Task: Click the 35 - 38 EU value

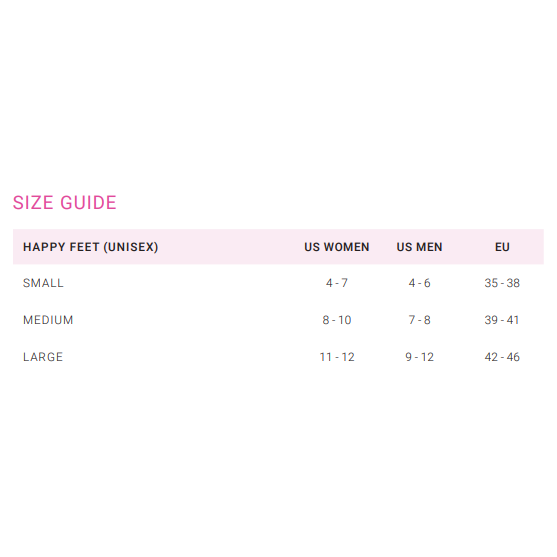Action: [502, 283]
